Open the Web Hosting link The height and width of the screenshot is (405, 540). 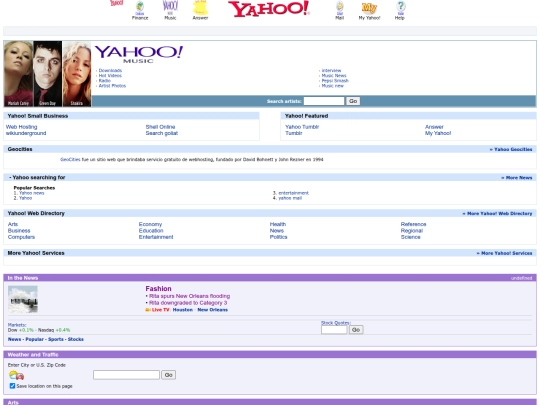pos(21,127)
